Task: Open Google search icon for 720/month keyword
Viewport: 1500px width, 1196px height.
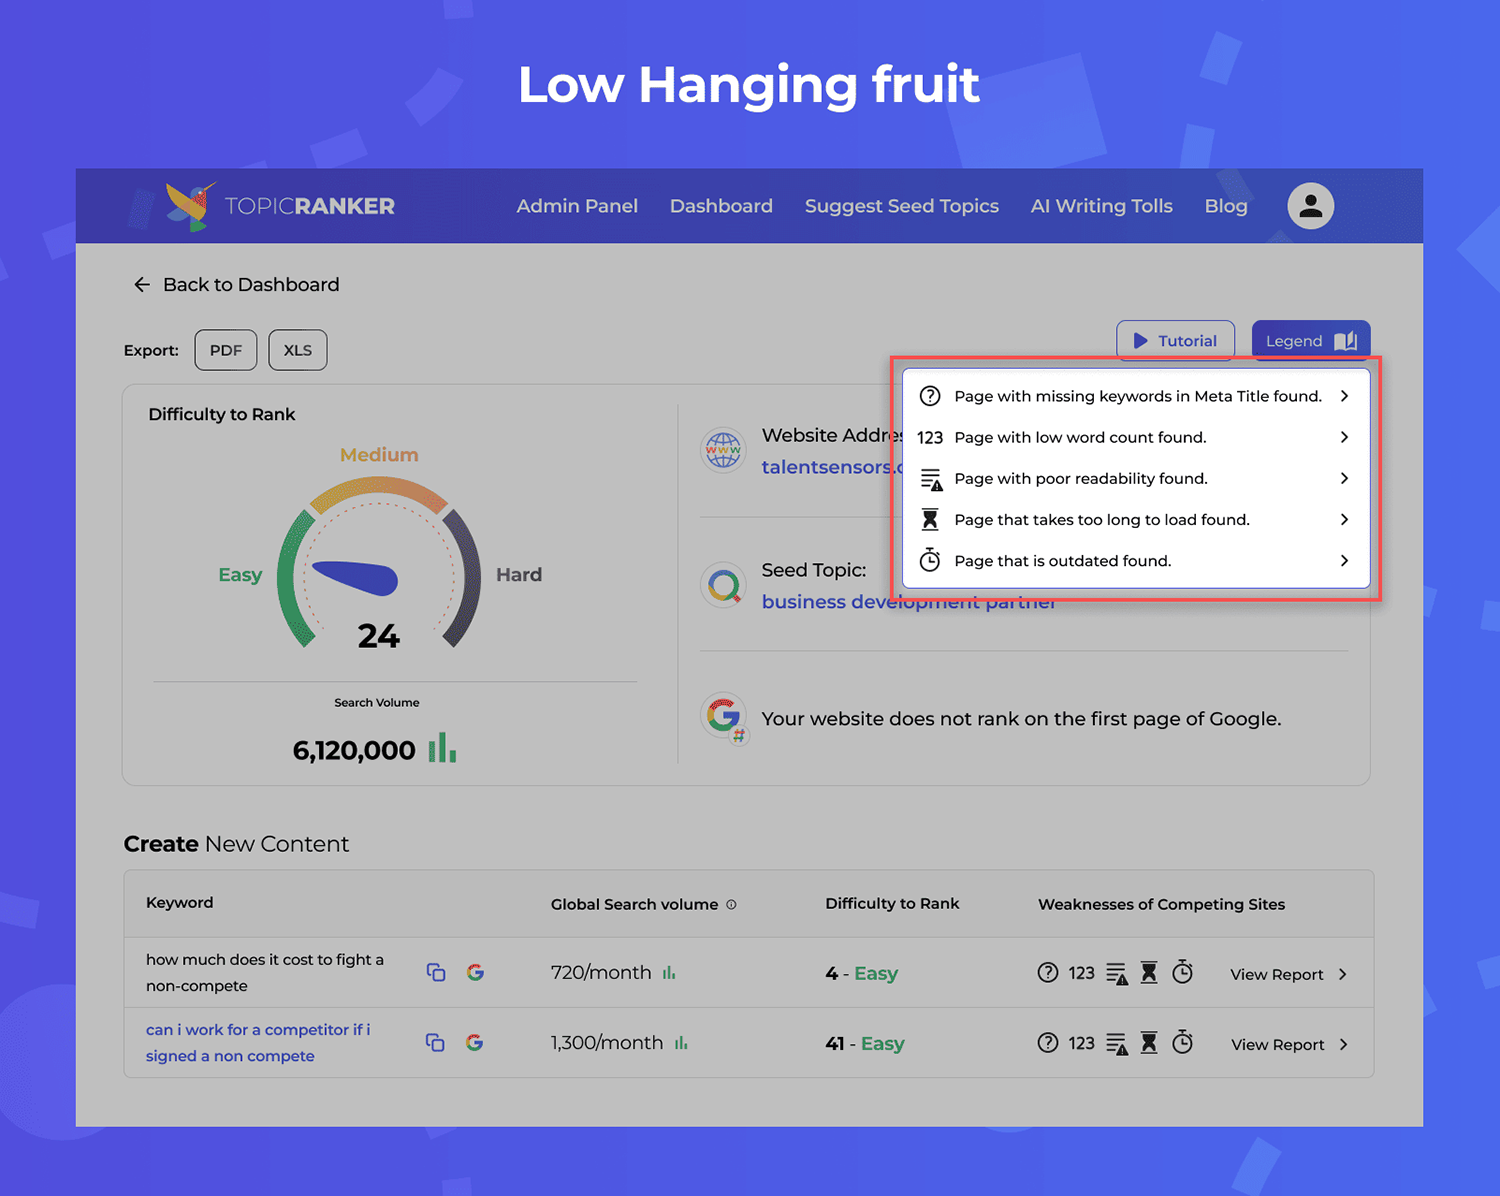Action: pos(475,972)
